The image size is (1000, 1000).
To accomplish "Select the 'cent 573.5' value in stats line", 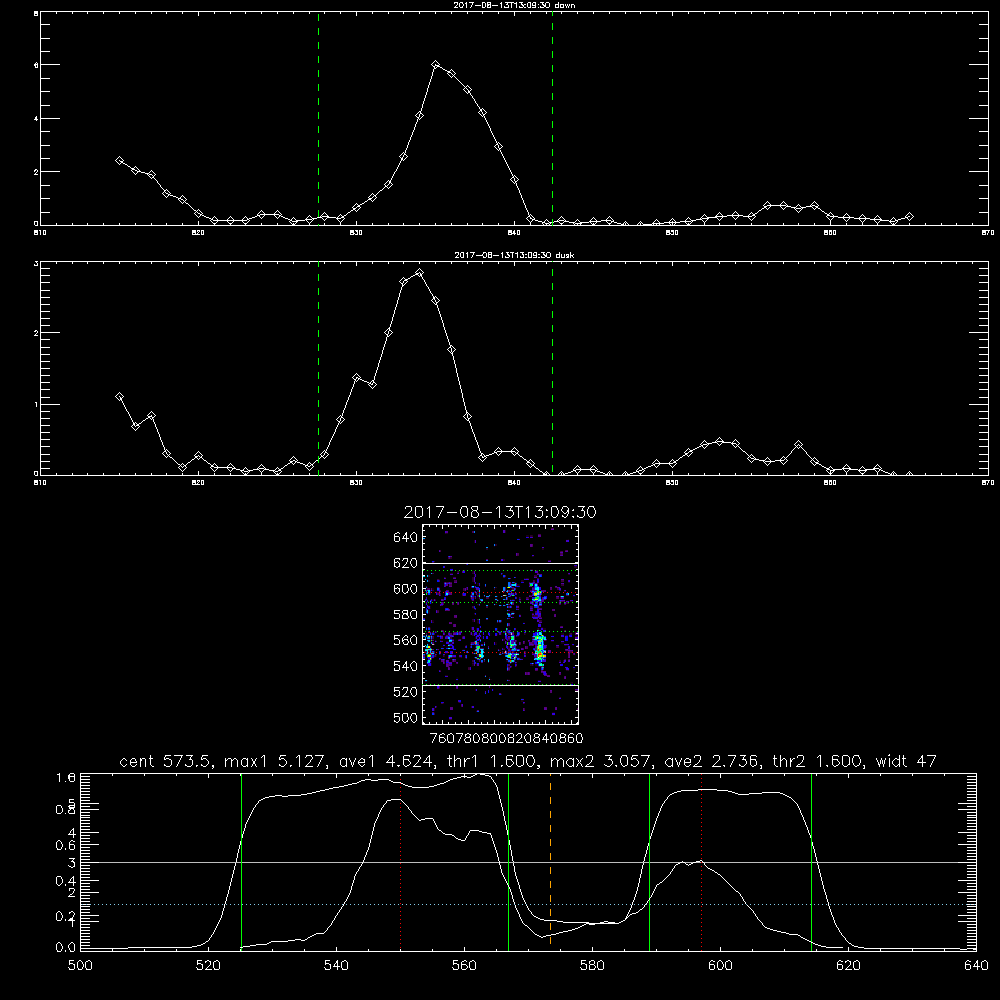I will pos(166,761).
